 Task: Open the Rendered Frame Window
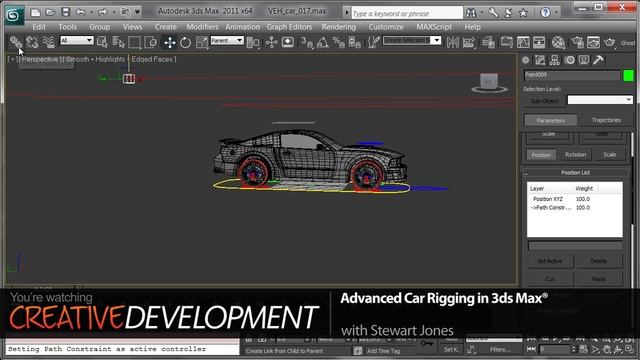click(593, 42)
